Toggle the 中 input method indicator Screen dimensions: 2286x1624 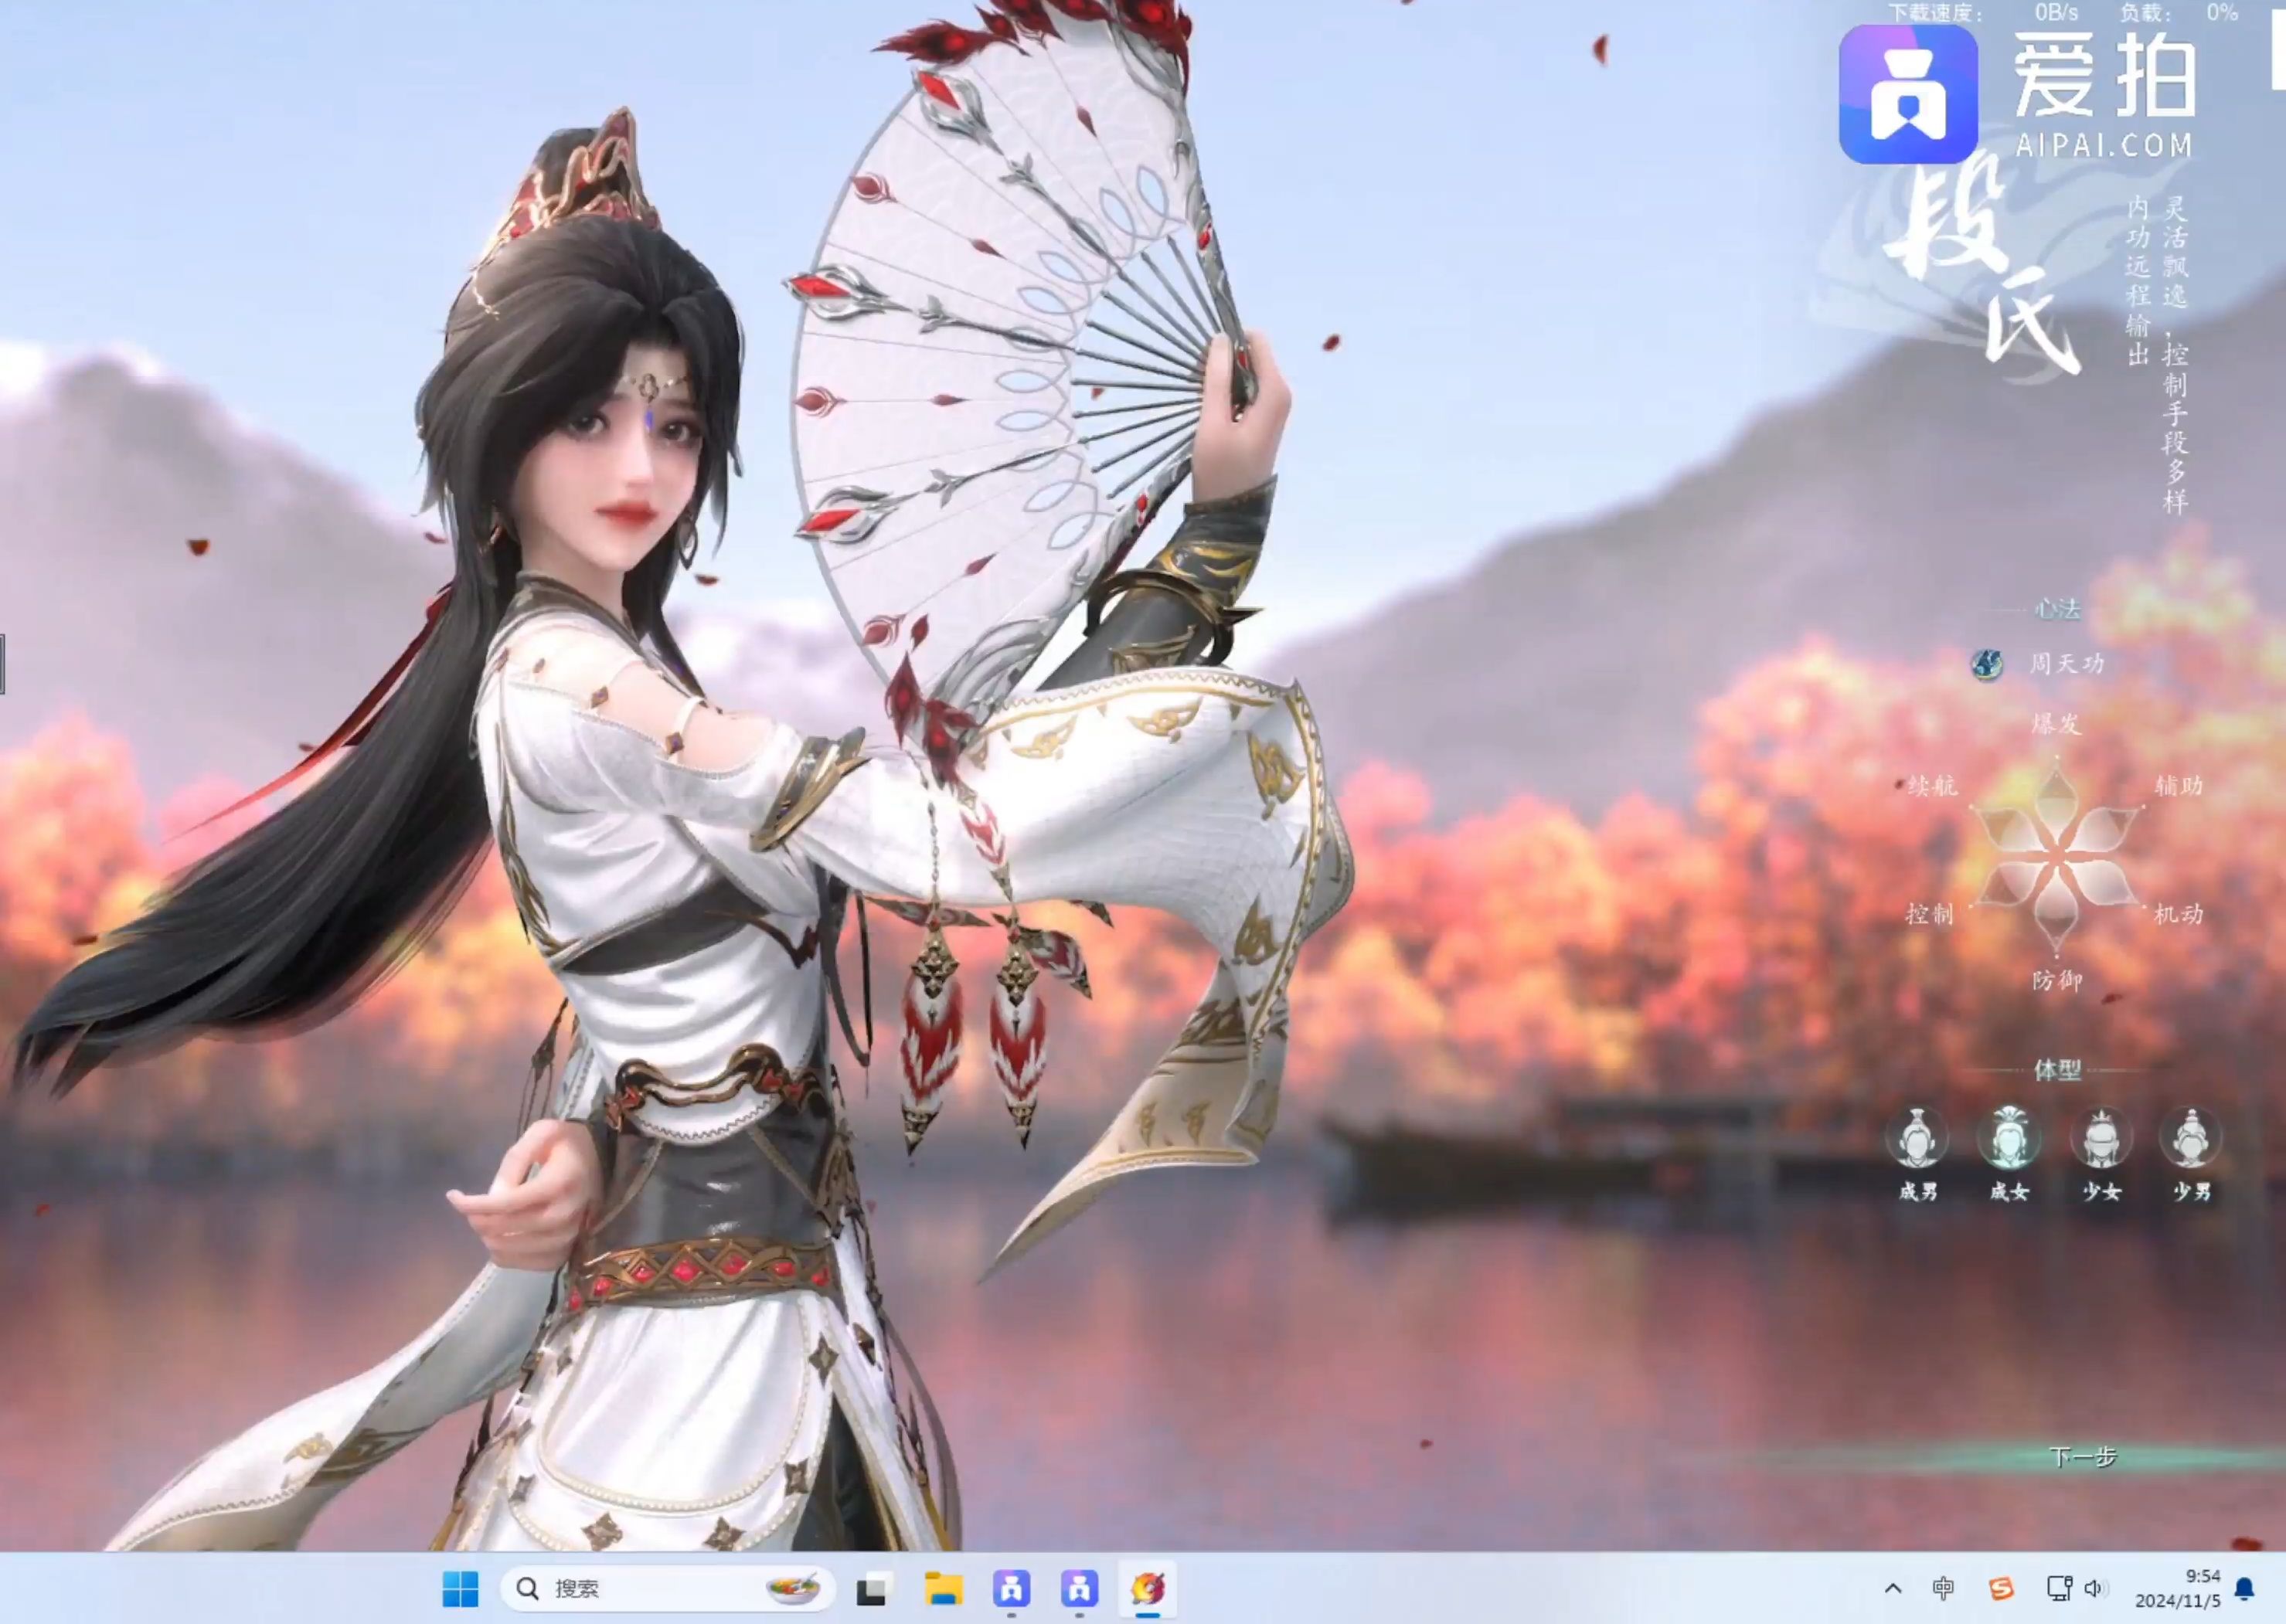(1943, 1588)
